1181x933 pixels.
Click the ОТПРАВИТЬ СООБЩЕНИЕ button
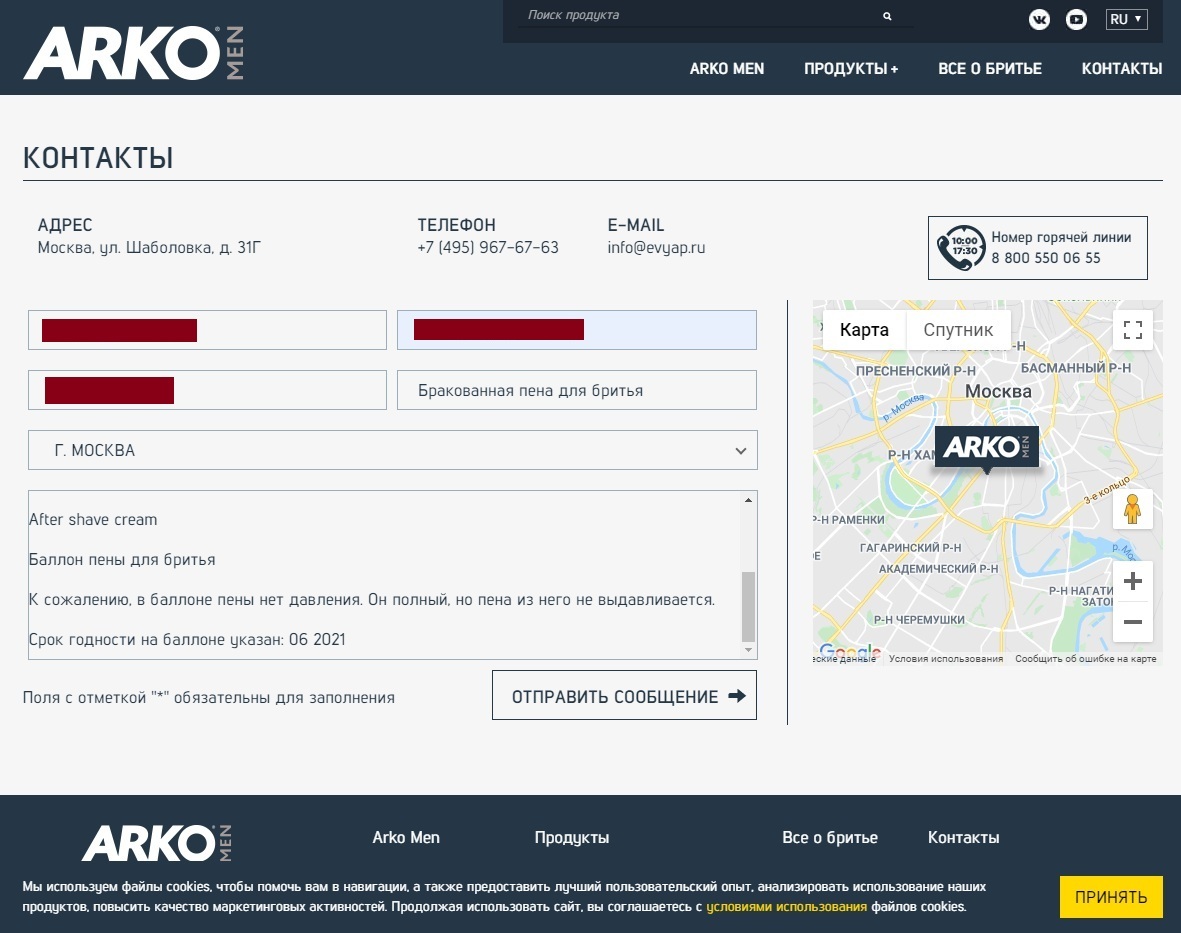[x=624, y=696]
